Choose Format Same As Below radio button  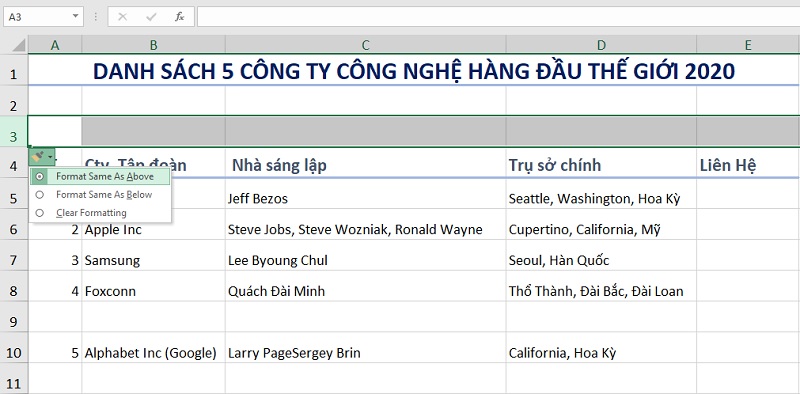(40, 194)
